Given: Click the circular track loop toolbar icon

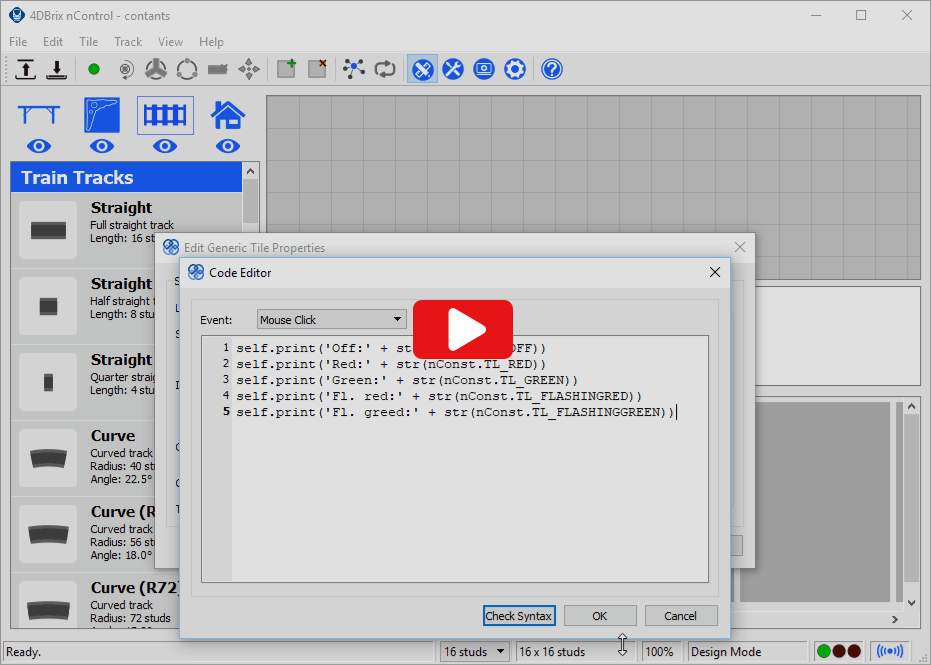Looking at the screenshot, I should tap(187, 69).
